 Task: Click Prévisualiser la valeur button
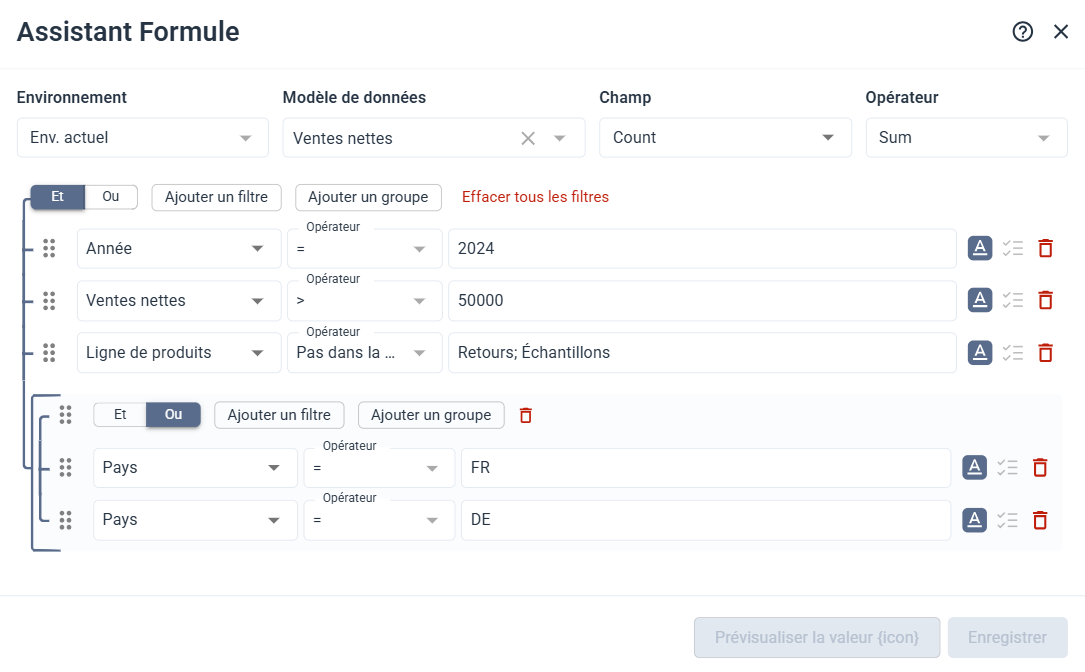[x=817, y=637]
